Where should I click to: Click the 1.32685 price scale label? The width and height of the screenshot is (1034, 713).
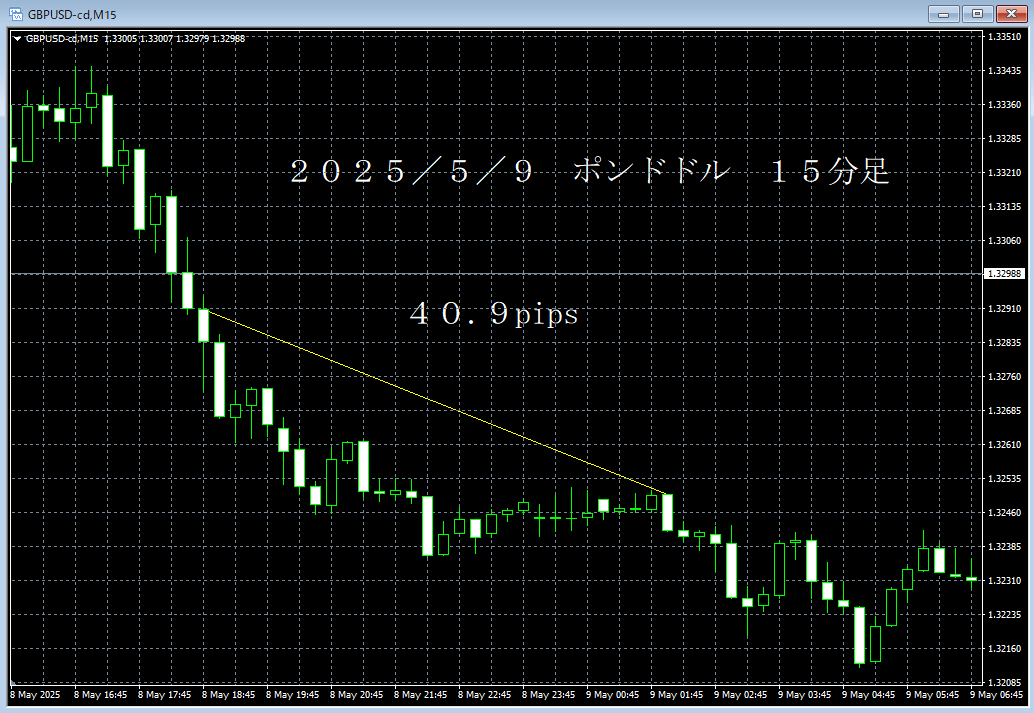(1004, 411)
